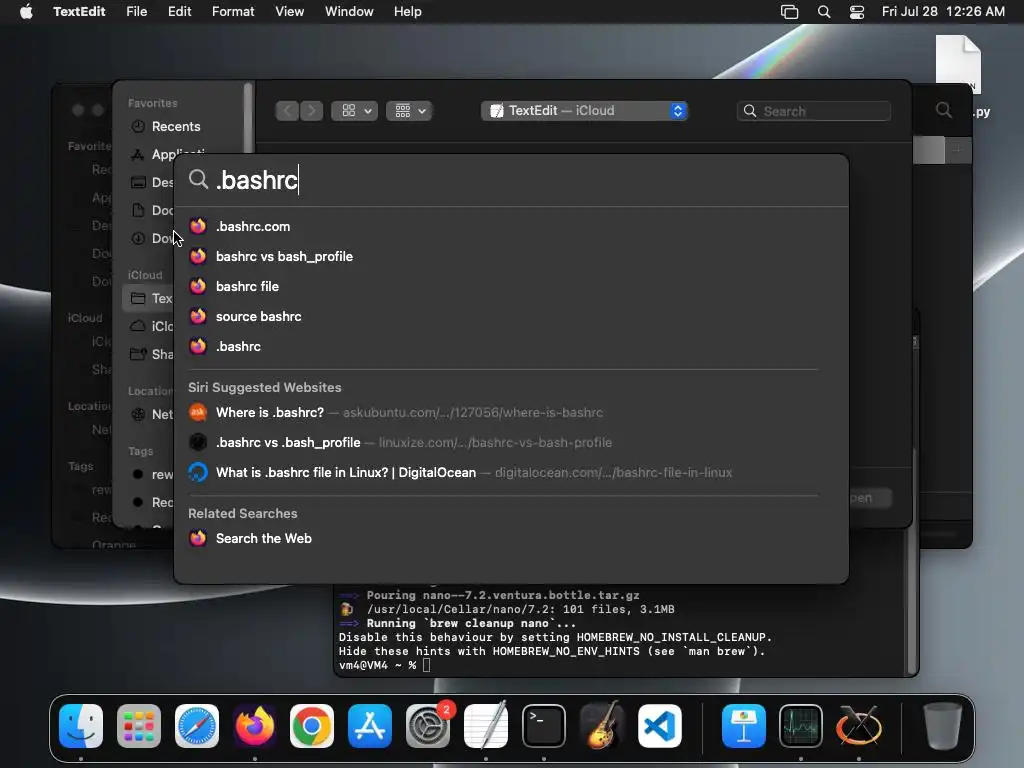Open the X-shaped app icon in Dock
The image size is (1024, 768).
(859, 726)
